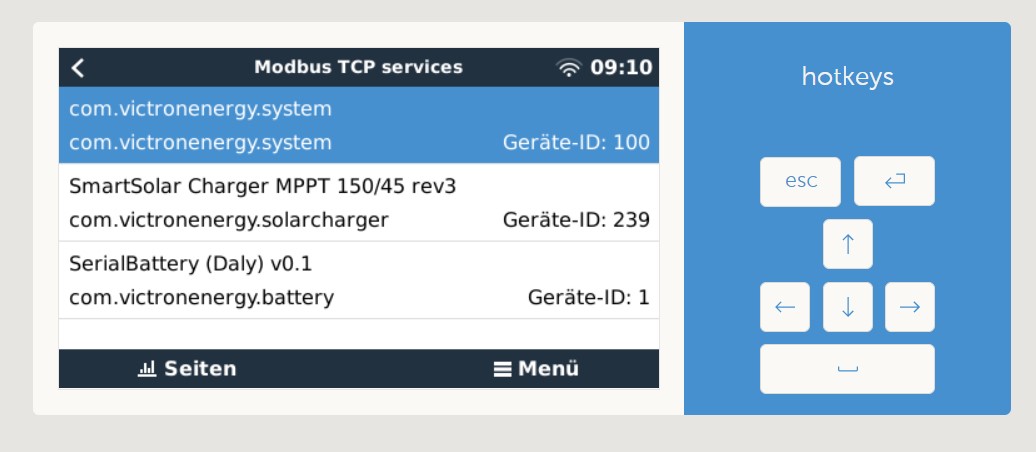
Task: Click the WiFi signal status icon
Action: [x=568, y=67]
